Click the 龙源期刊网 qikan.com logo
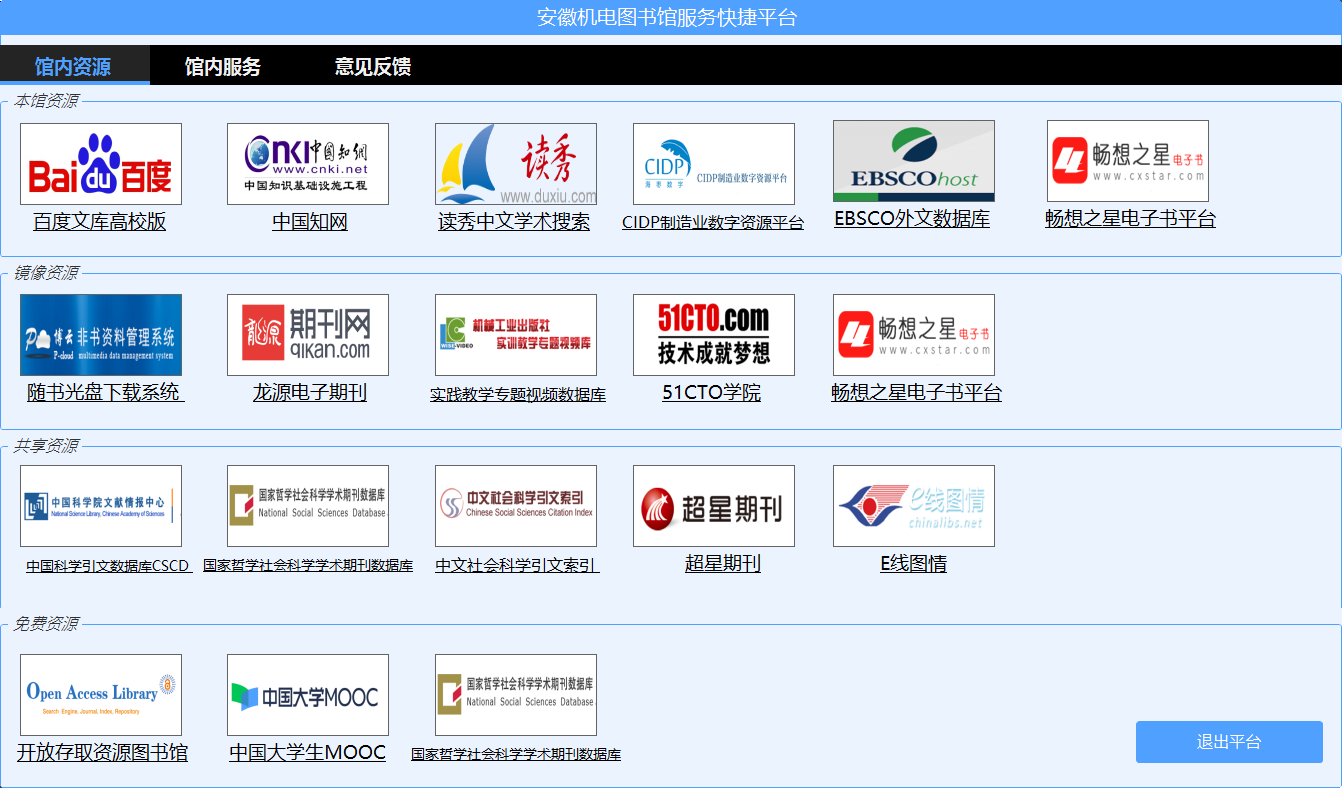This screenshot has width=1342, height=788. click(x=308, y=335)
